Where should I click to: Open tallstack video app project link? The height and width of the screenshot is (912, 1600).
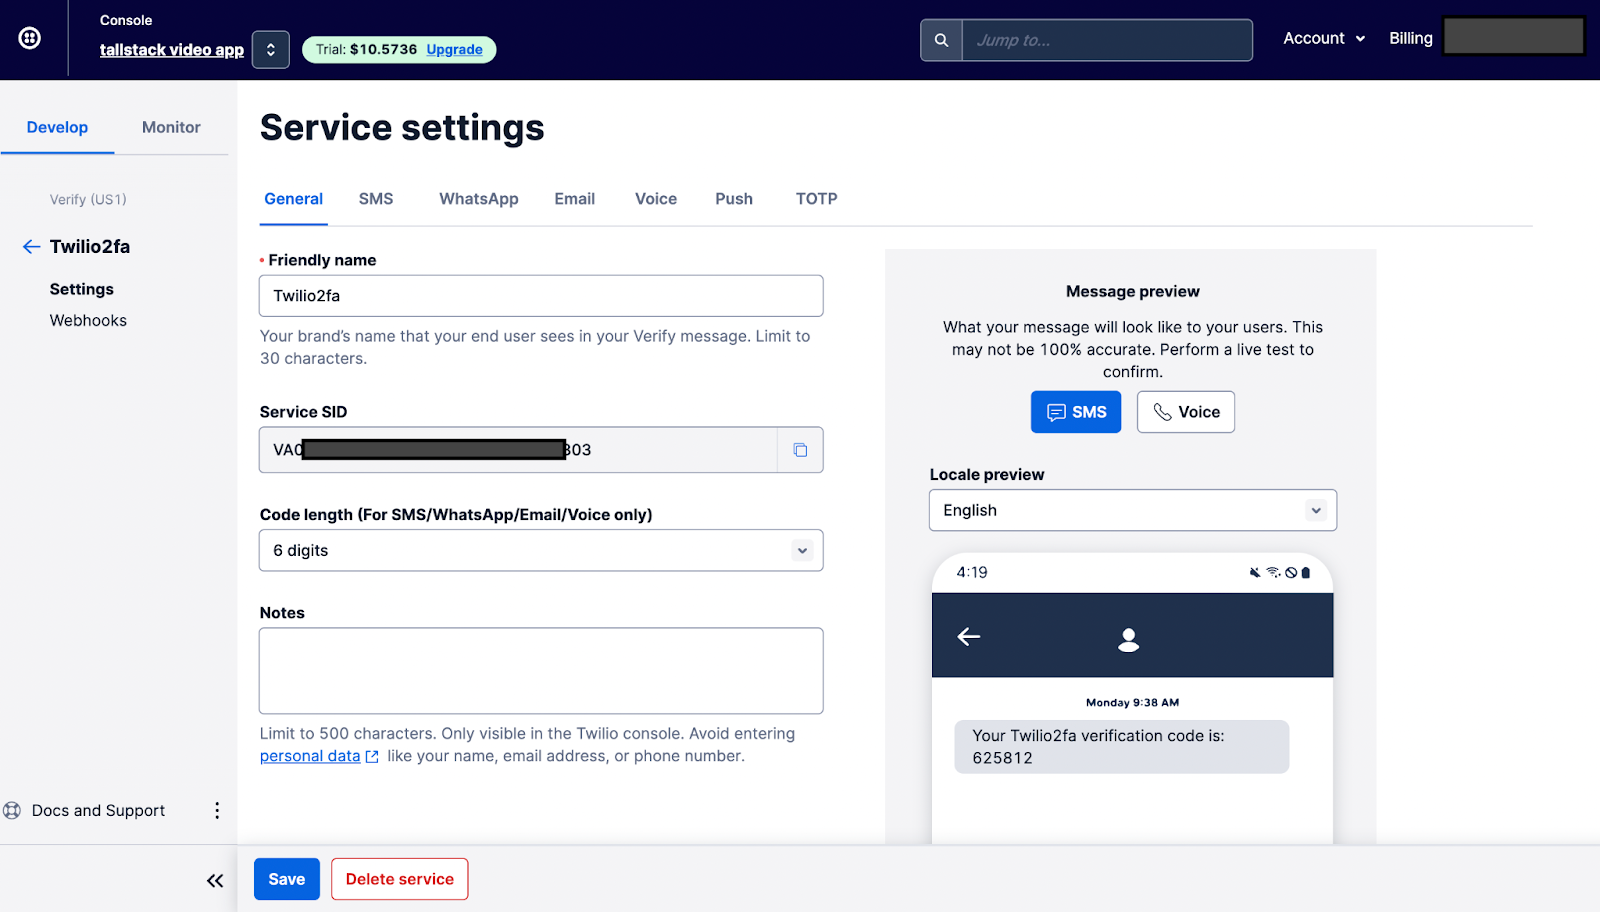[172, 50]
